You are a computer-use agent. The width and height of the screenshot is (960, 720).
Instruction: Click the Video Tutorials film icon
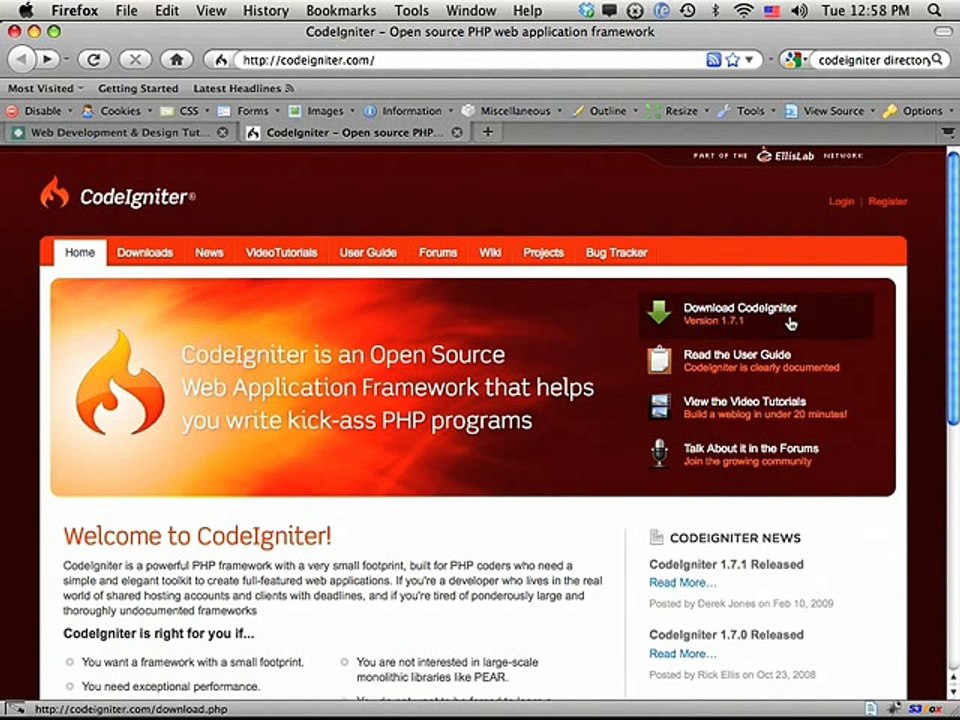pos(659,407)
